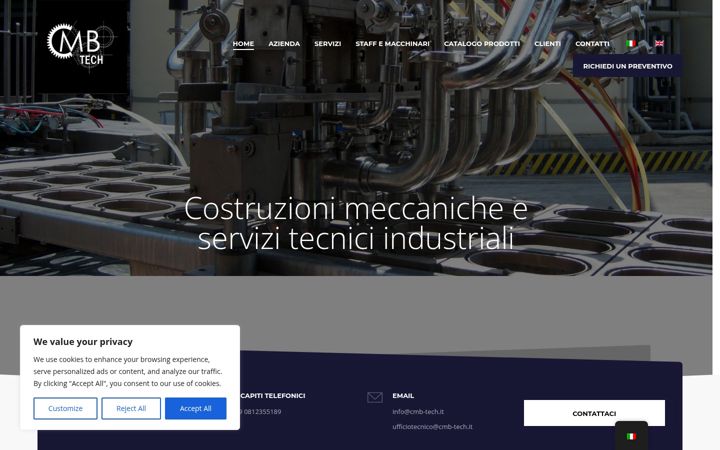
Task: Switch language with the Italian flag in navigation
Action: (631, 44)
